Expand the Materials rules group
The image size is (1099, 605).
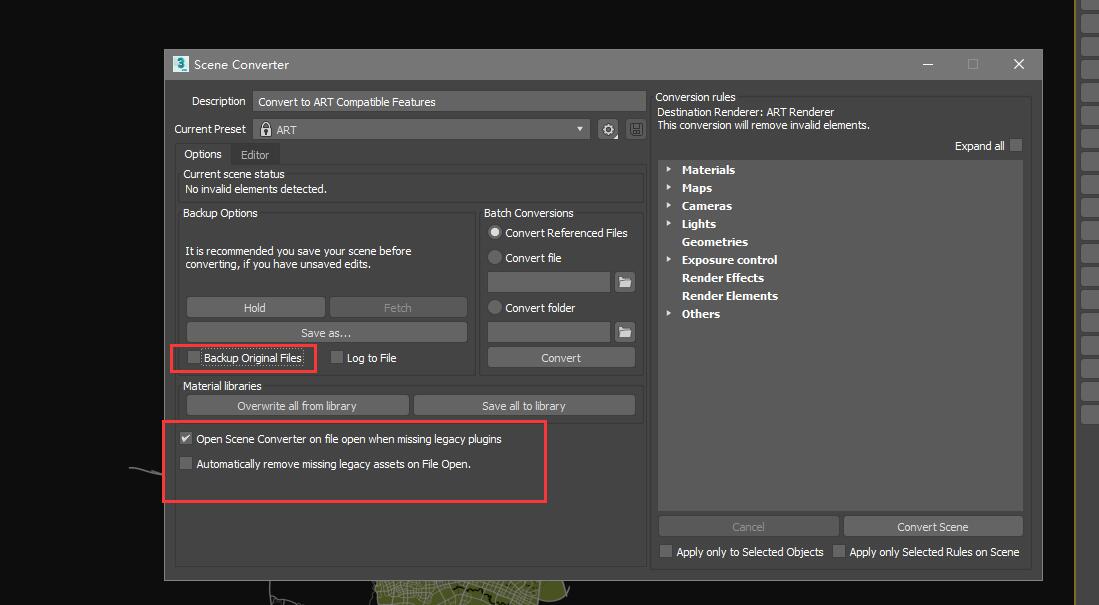click(x=669, y=170)
